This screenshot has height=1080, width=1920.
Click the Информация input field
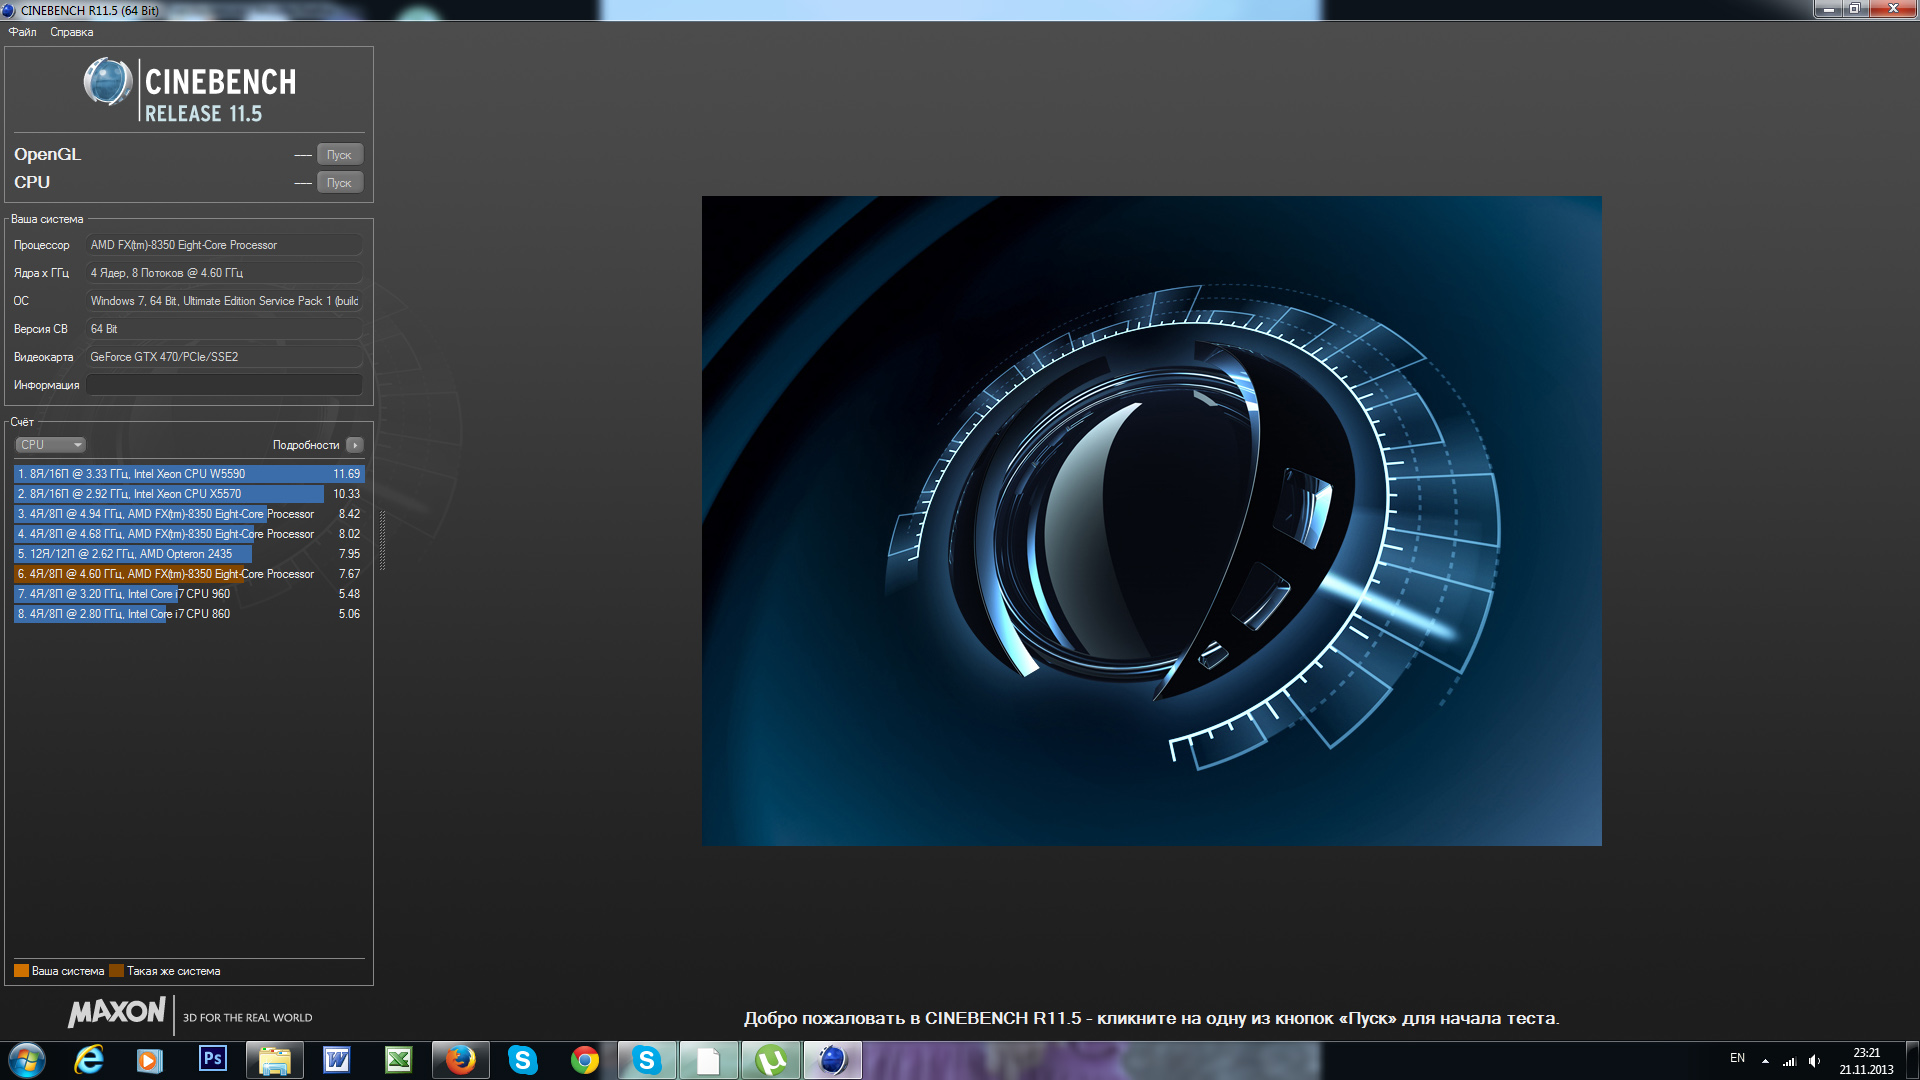click(x=224, y=385)
